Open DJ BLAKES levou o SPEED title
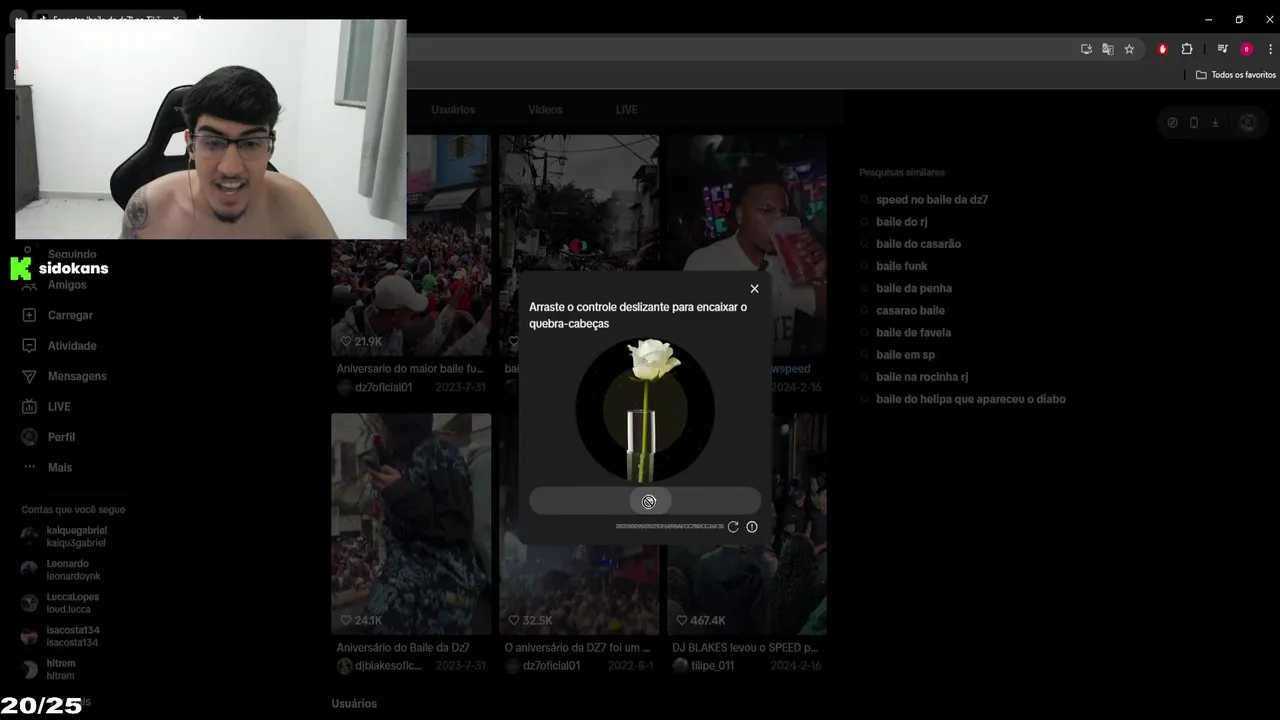1280x720 pixels. 745,648
